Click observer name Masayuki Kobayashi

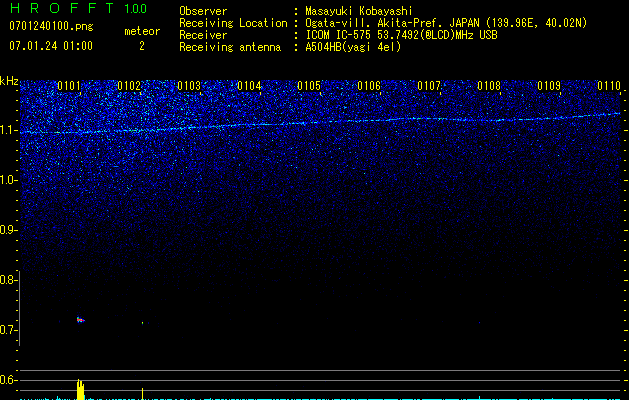pos(359,11)
